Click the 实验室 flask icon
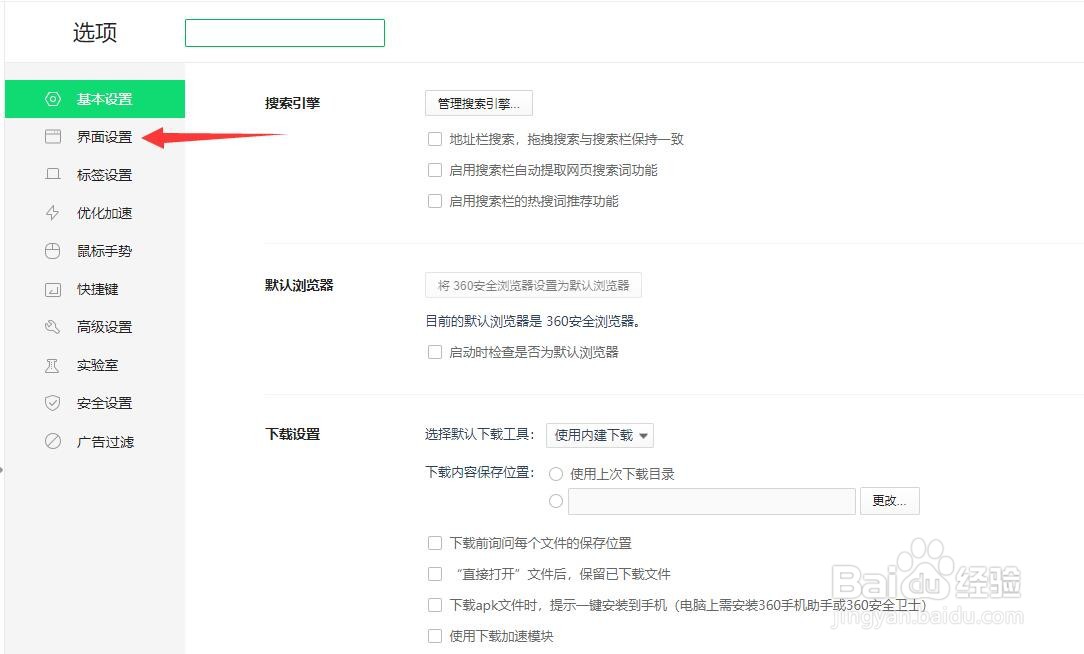The height and width of the screenshot is (654, 1084). click(53, 365)
